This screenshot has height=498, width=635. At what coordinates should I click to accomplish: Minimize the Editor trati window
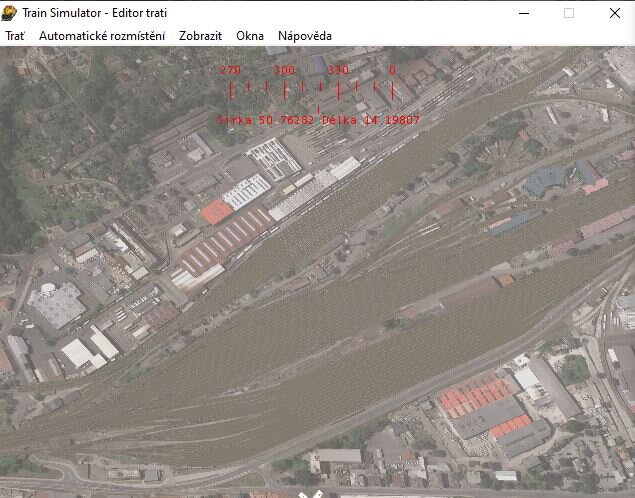[x=524, y=13]
